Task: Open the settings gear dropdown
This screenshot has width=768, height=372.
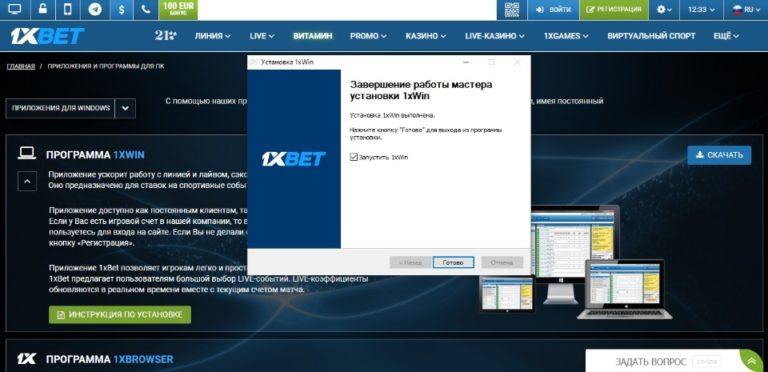Action: (664, 9)
